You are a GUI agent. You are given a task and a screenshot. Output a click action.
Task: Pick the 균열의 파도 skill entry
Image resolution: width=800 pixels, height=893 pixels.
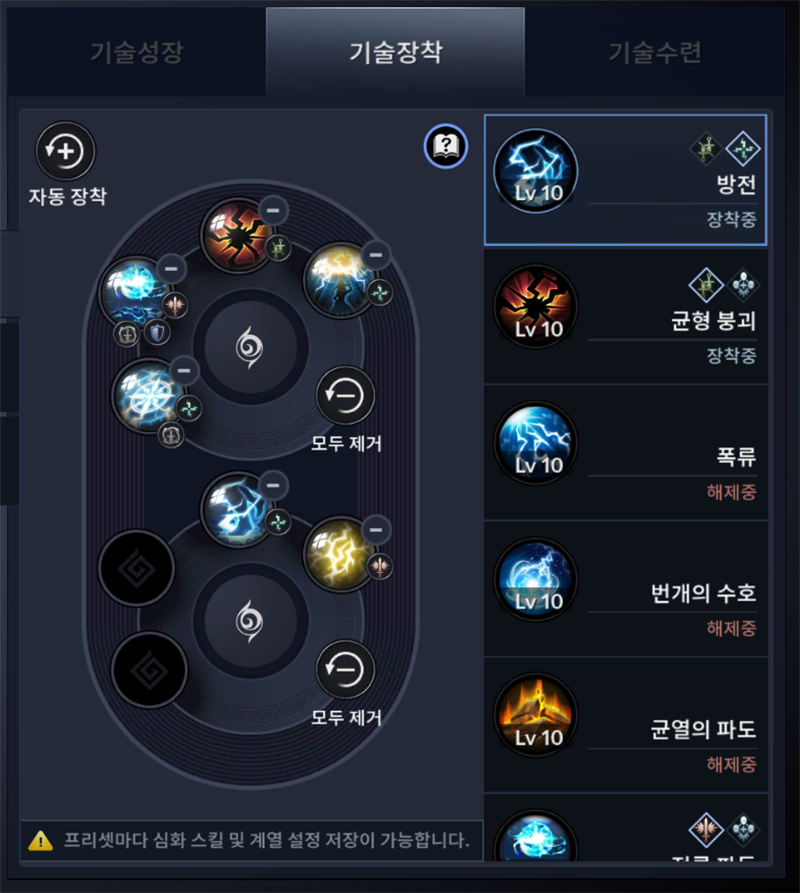[x=625, y=725]
